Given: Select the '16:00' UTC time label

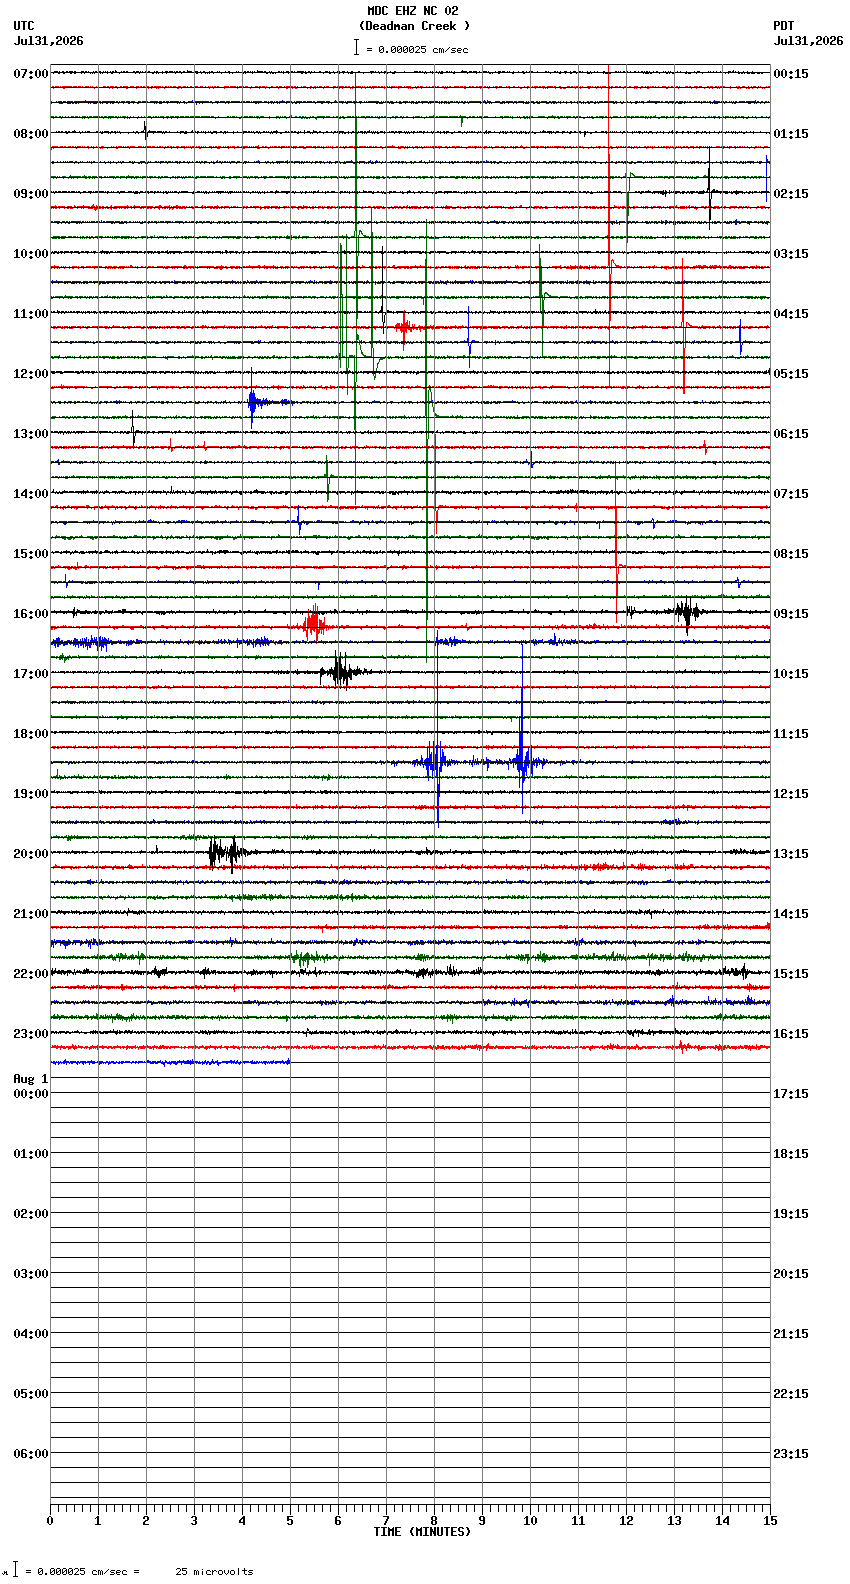Looking at the screenshot, I should 30,614.
